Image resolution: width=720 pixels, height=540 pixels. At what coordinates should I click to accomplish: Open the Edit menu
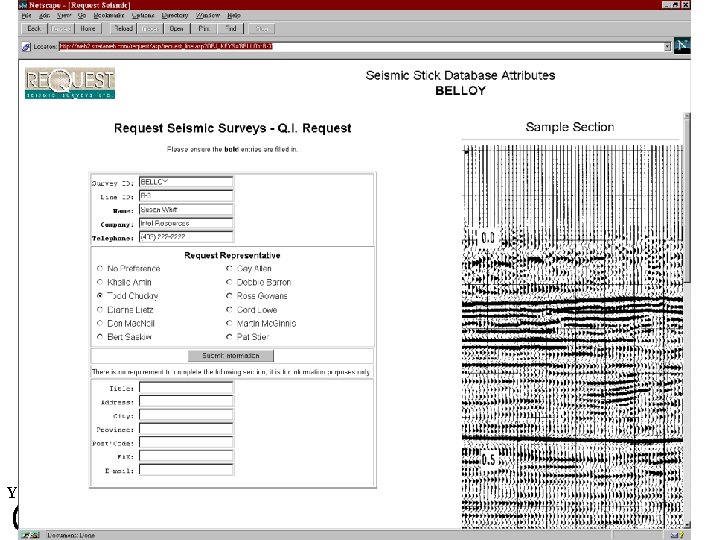tap(44, 15)
